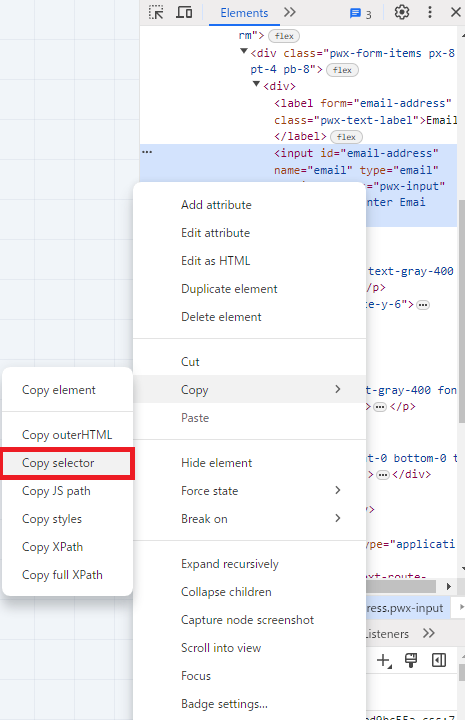The height and width of the screenshot is (720, 465).
Task: Click the Elements panel vertical scrollbar thumb
Action: [x=461, y=311]
